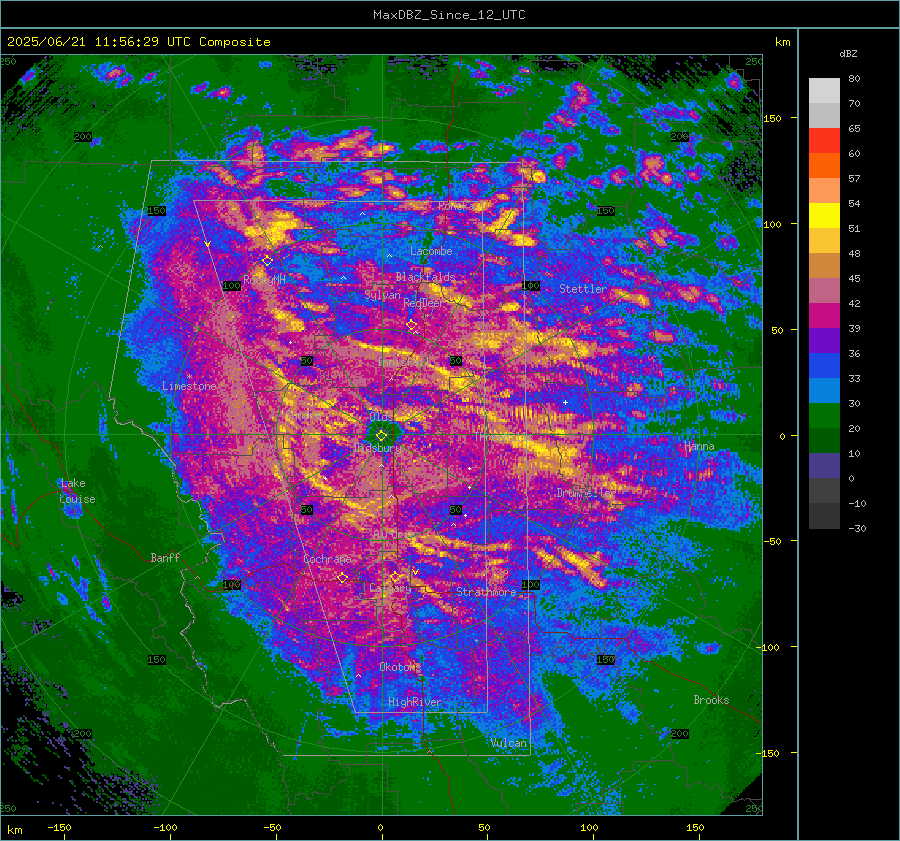The width and height of the screenshot is (900, 841).
Task: Click the km unit label beside the timestamp
Action: (782, 42)
